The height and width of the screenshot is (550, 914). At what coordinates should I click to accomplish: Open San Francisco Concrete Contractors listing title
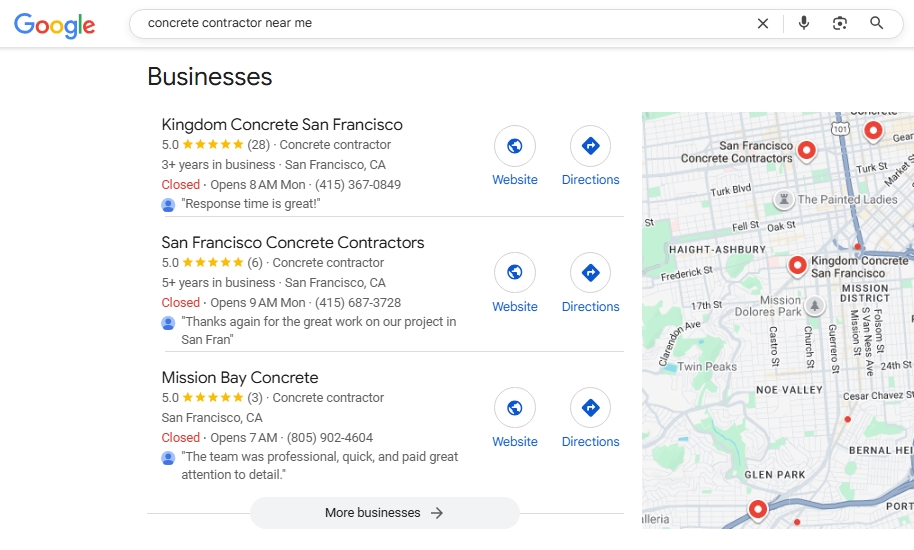point(293,242)
